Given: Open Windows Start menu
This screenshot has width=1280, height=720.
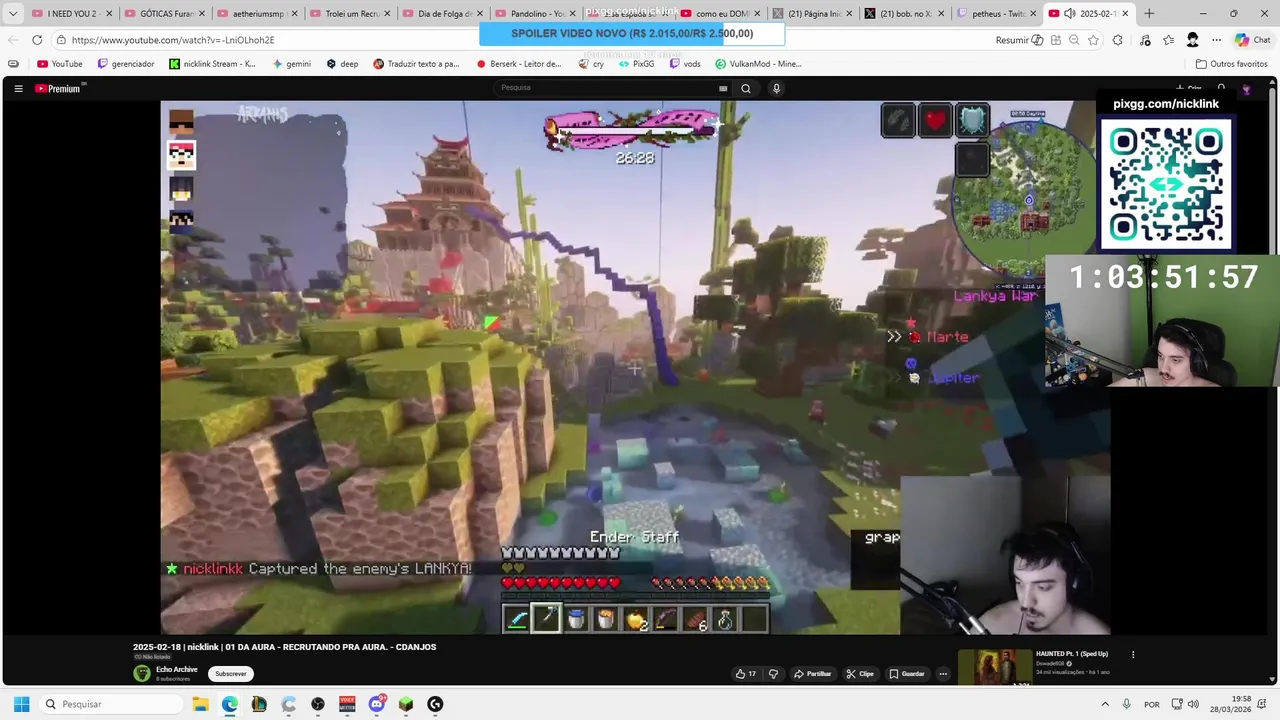Looking at the screenshot, I should pos(21,704).
